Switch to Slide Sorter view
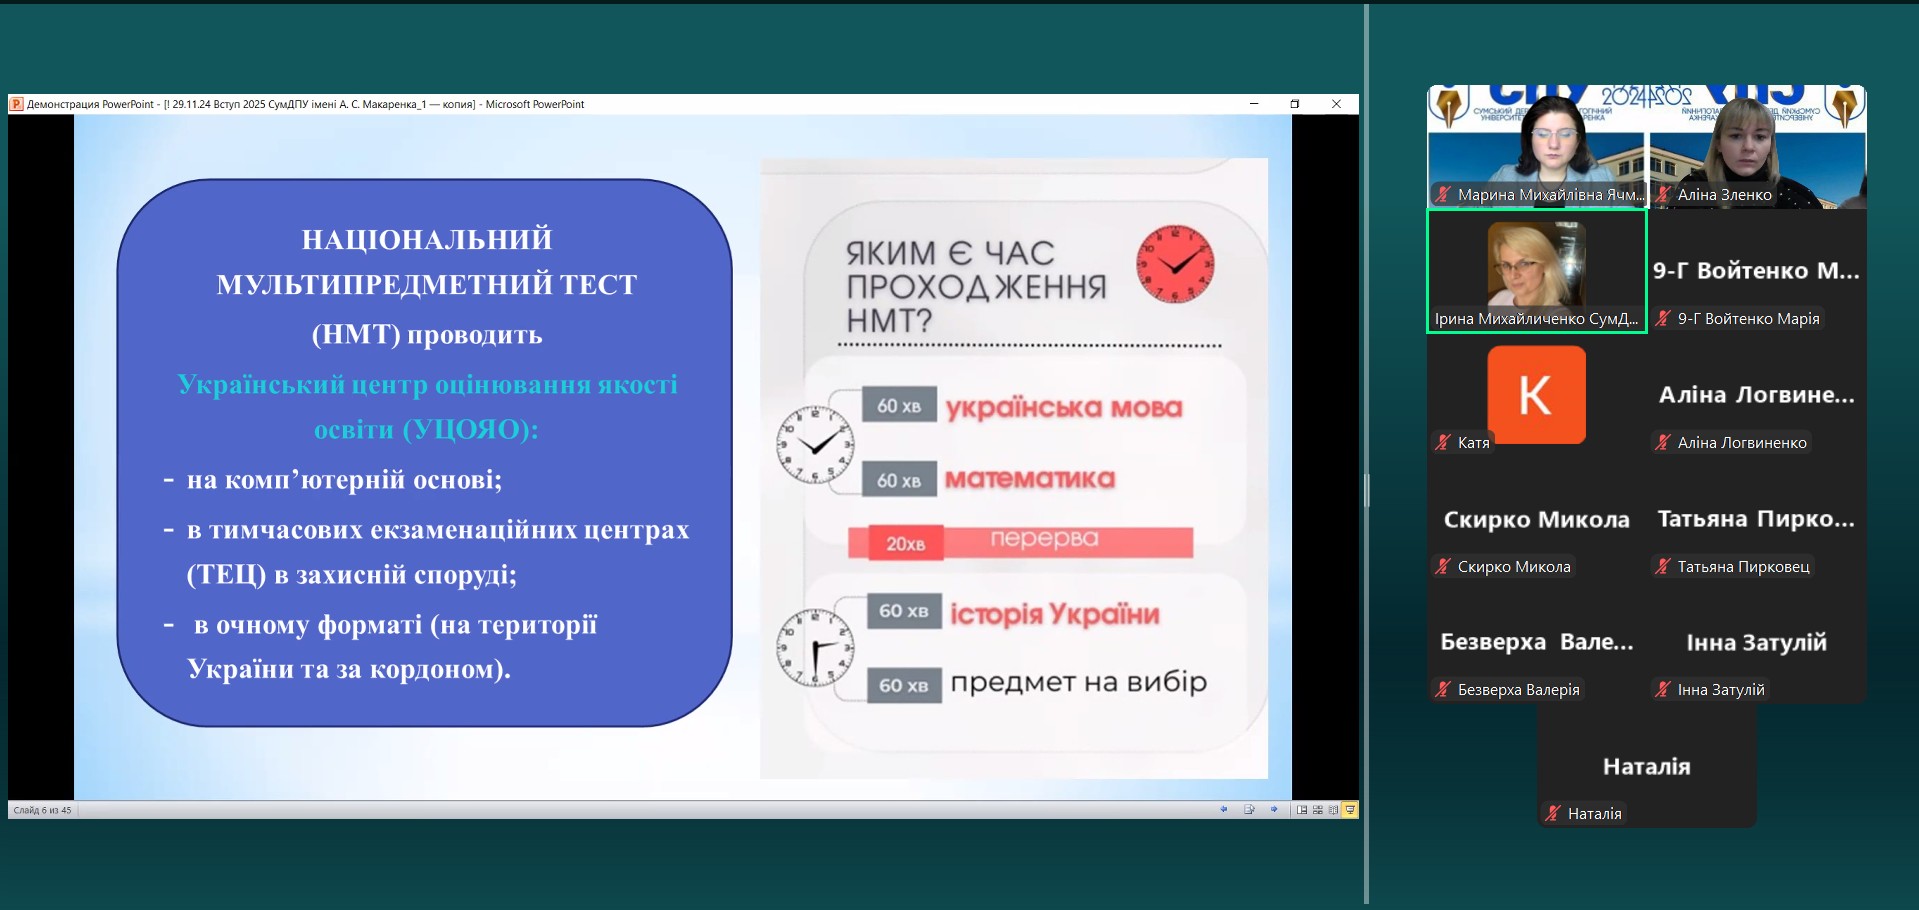The height and width of the screenshot is (910, 1919). pos(1318,810)
